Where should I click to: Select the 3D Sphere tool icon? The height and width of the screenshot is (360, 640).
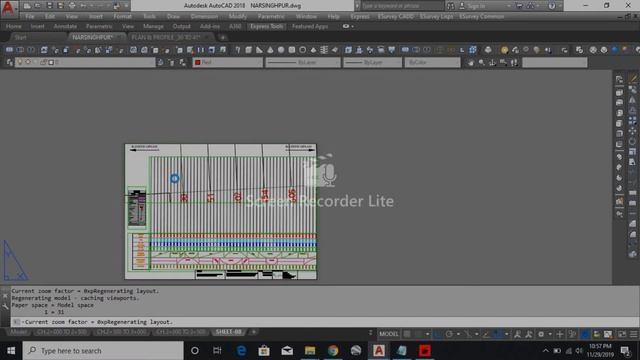pos(281,50)
